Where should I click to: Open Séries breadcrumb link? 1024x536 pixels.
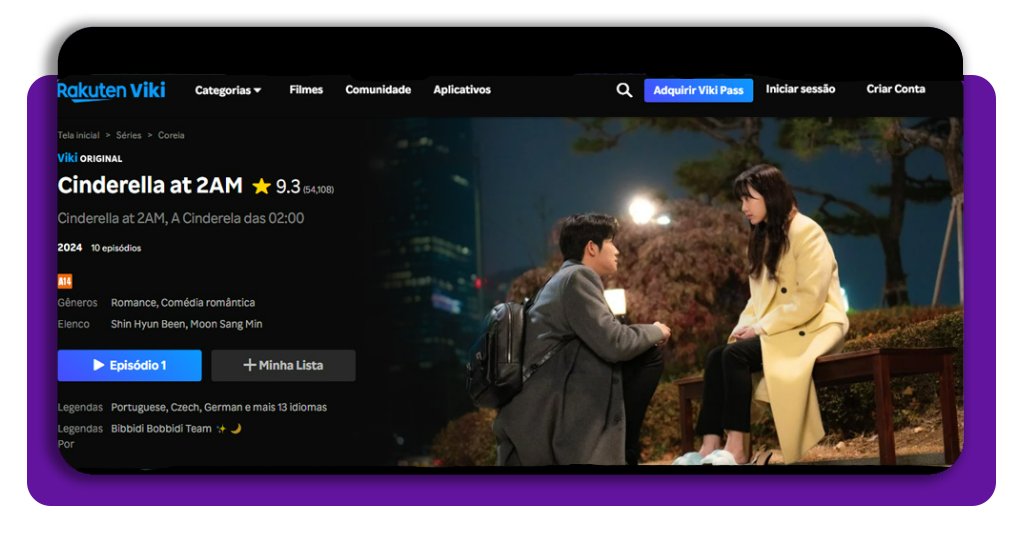129,135
